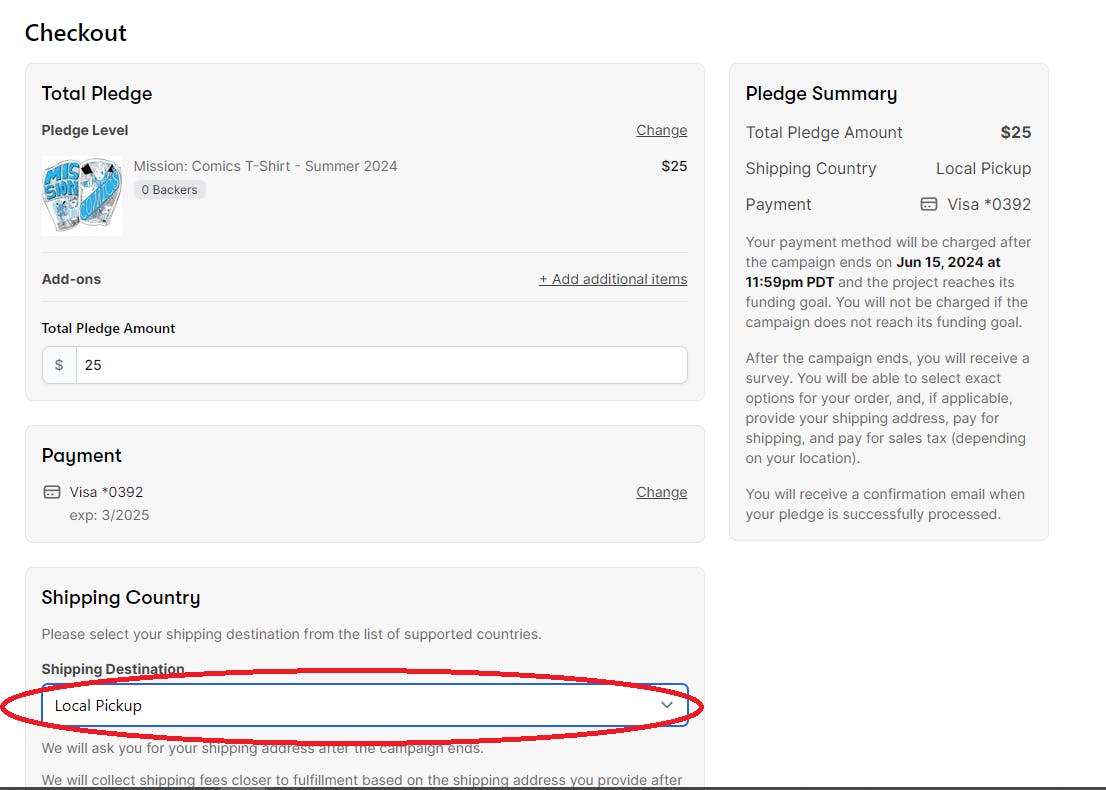Click the dollar sign prefix of pledge amount
This screenshot has width=1106, height=790.
click(59, 365)
